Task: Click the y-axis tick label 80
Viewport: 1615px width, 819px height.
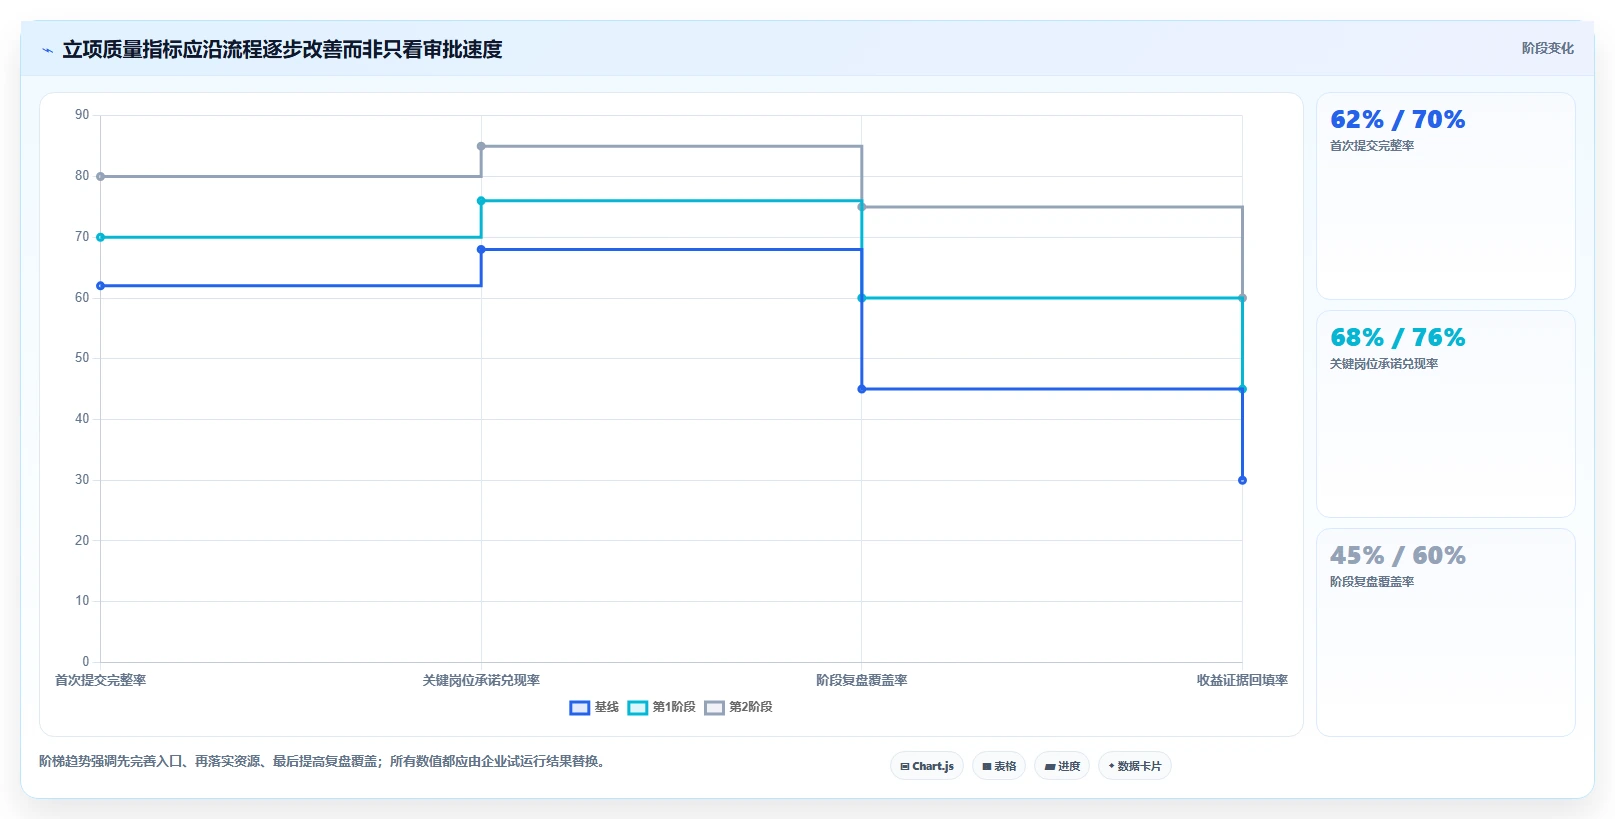Action: tap(82, 176)
